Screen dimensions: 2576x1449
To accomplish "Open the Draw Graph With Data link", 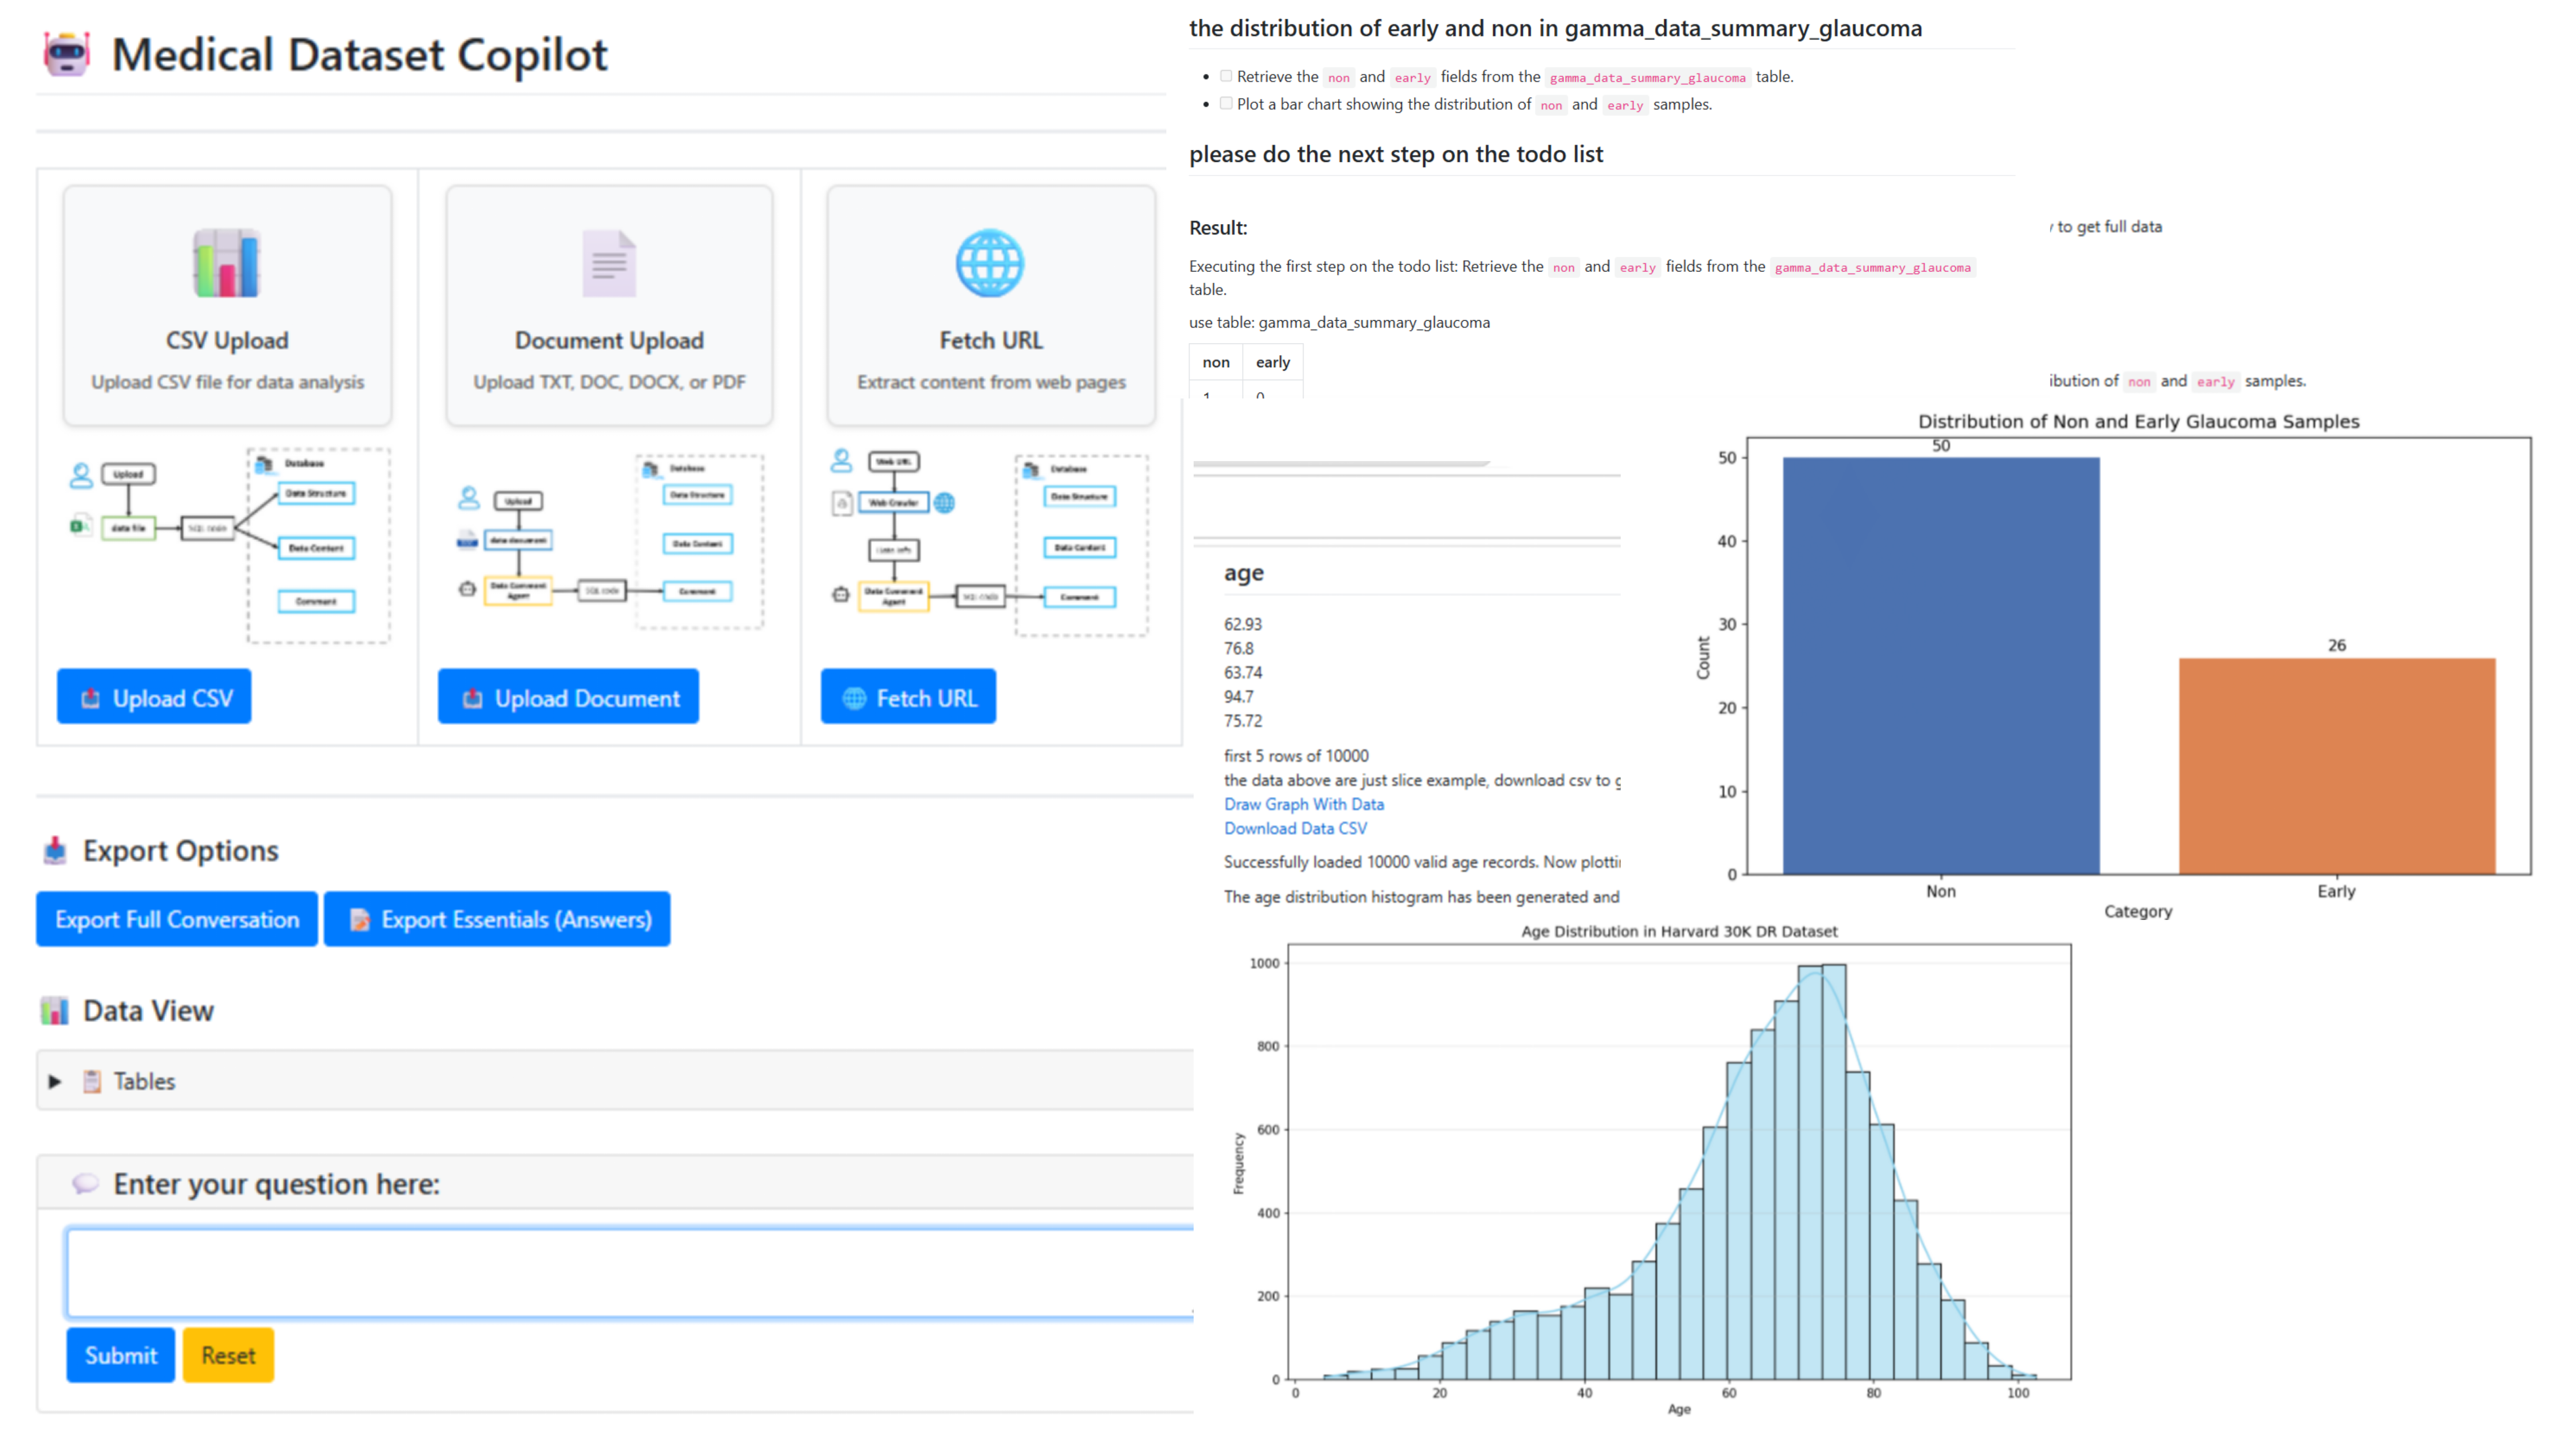I will click(1304, 804).
